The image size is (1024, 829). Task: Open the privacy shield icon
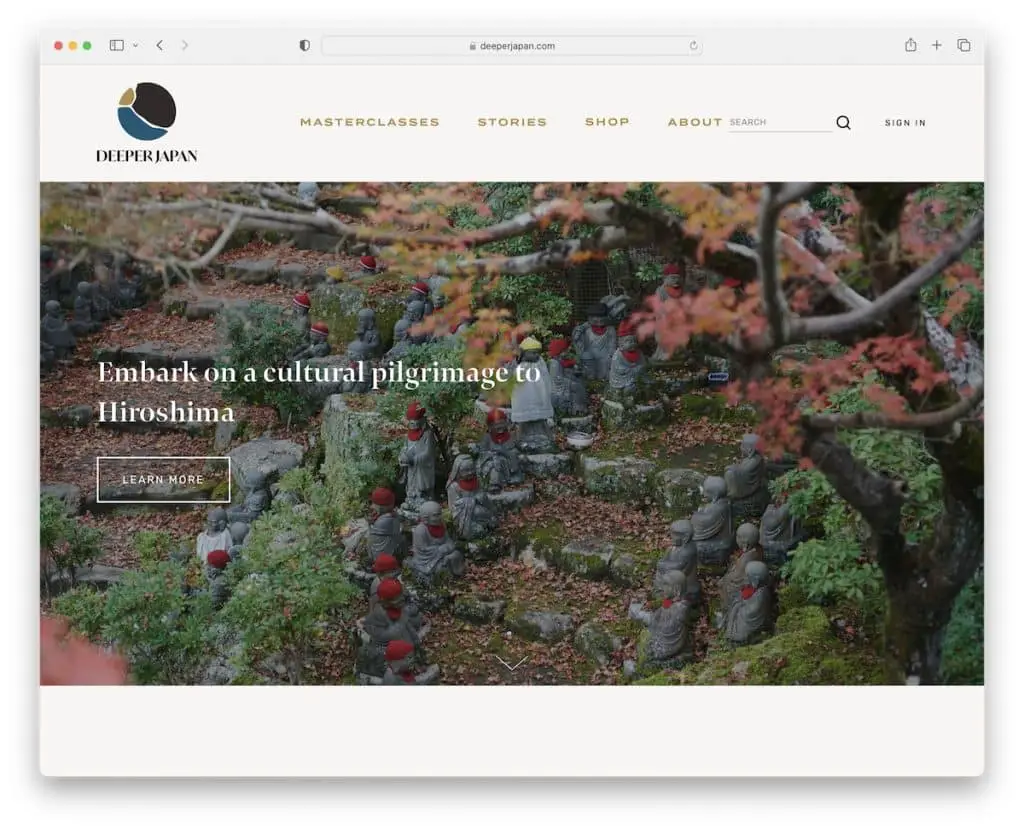click(x=304, y=45)
